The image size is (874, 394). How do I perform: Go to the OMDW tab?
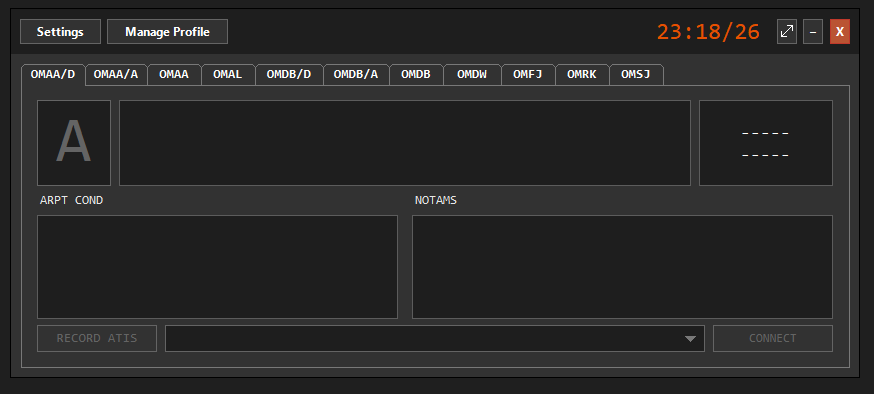click(x=472, y=75)
